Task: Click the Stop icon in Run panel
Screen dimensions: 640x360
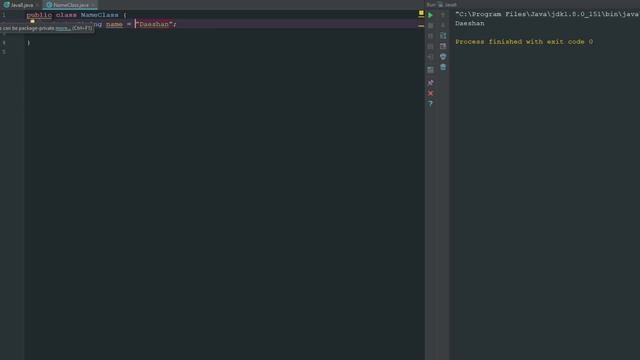Action: [430, 25]
